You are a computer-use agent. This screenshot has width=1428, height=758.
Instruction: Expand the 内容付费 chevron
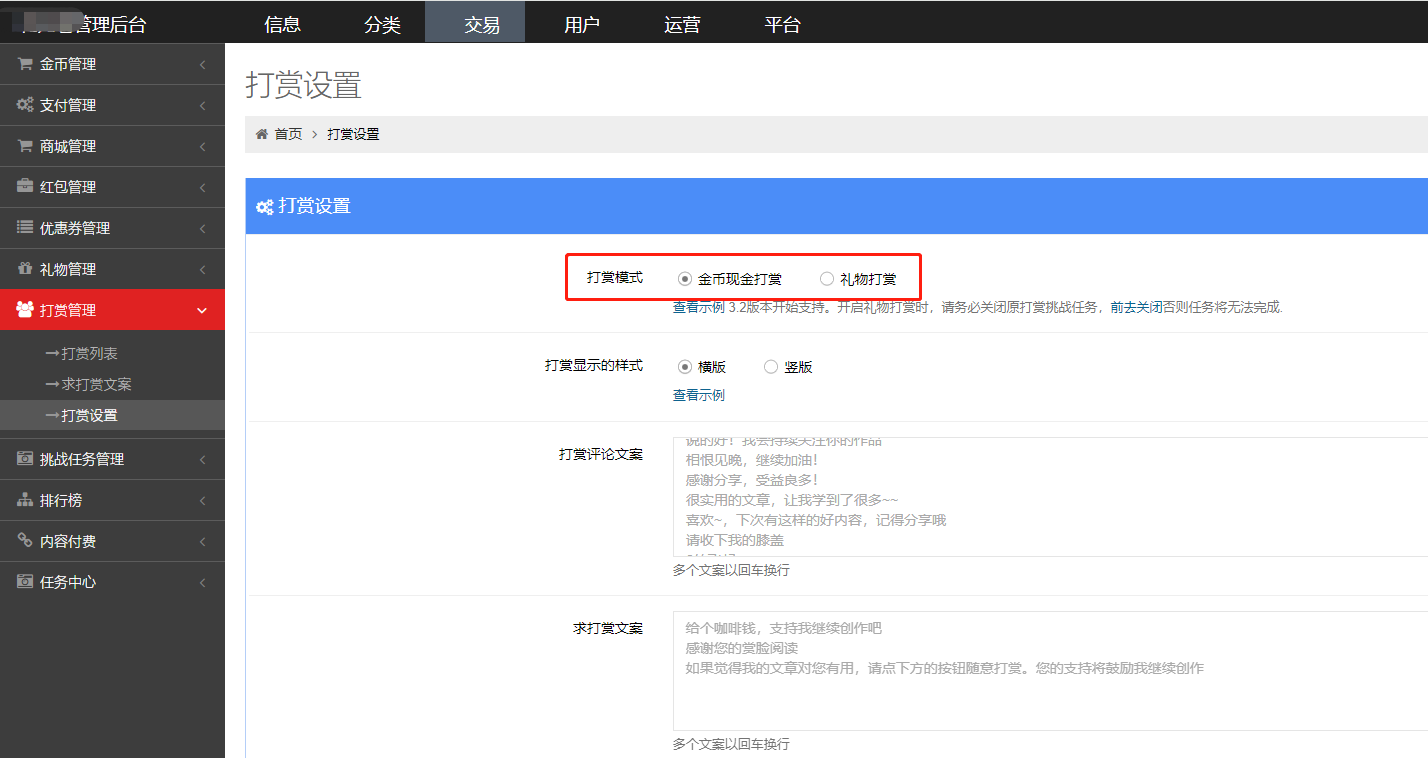point(203,542)
